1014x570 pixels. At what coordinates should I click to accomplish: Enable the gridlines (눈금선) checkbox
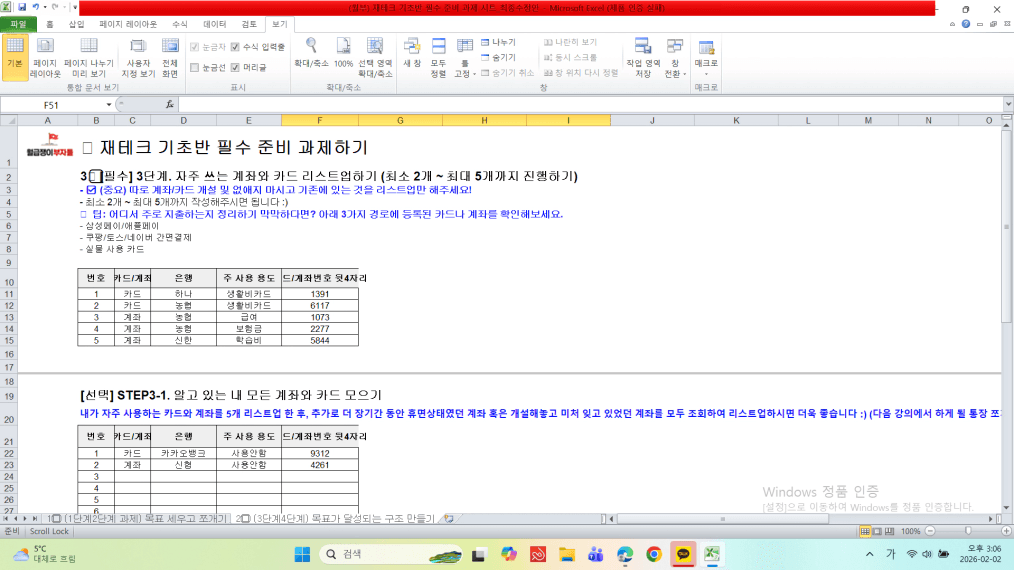[195, 67]
